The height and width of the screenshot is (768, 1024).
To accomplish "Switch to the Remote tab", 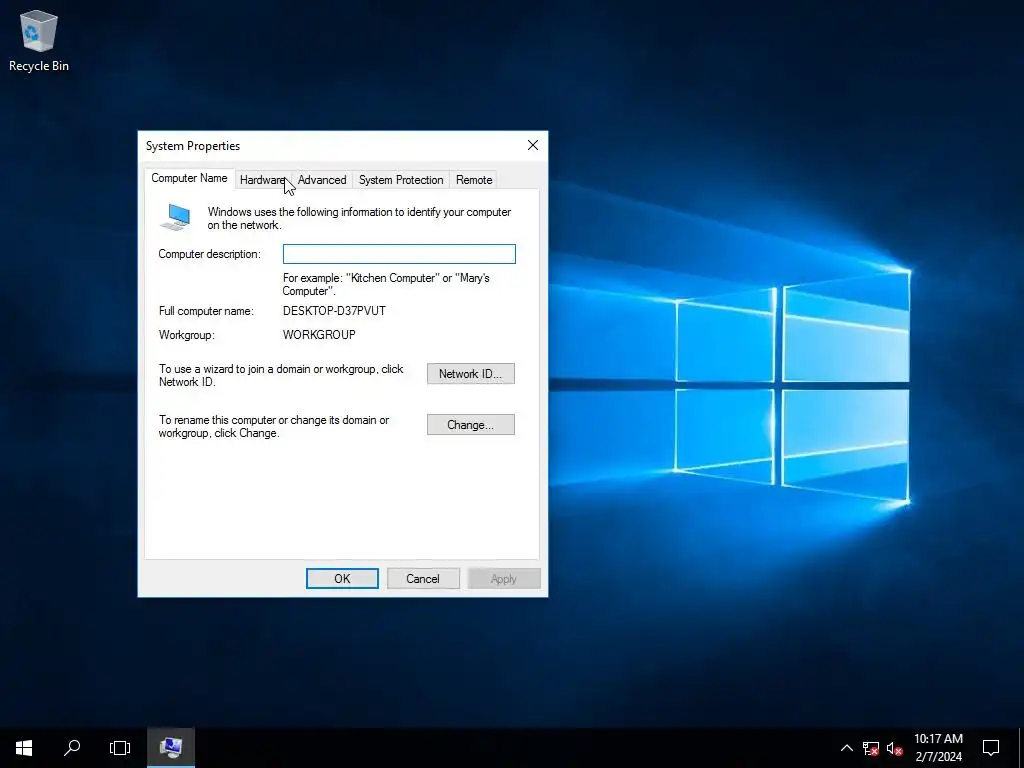I will 474,180.
